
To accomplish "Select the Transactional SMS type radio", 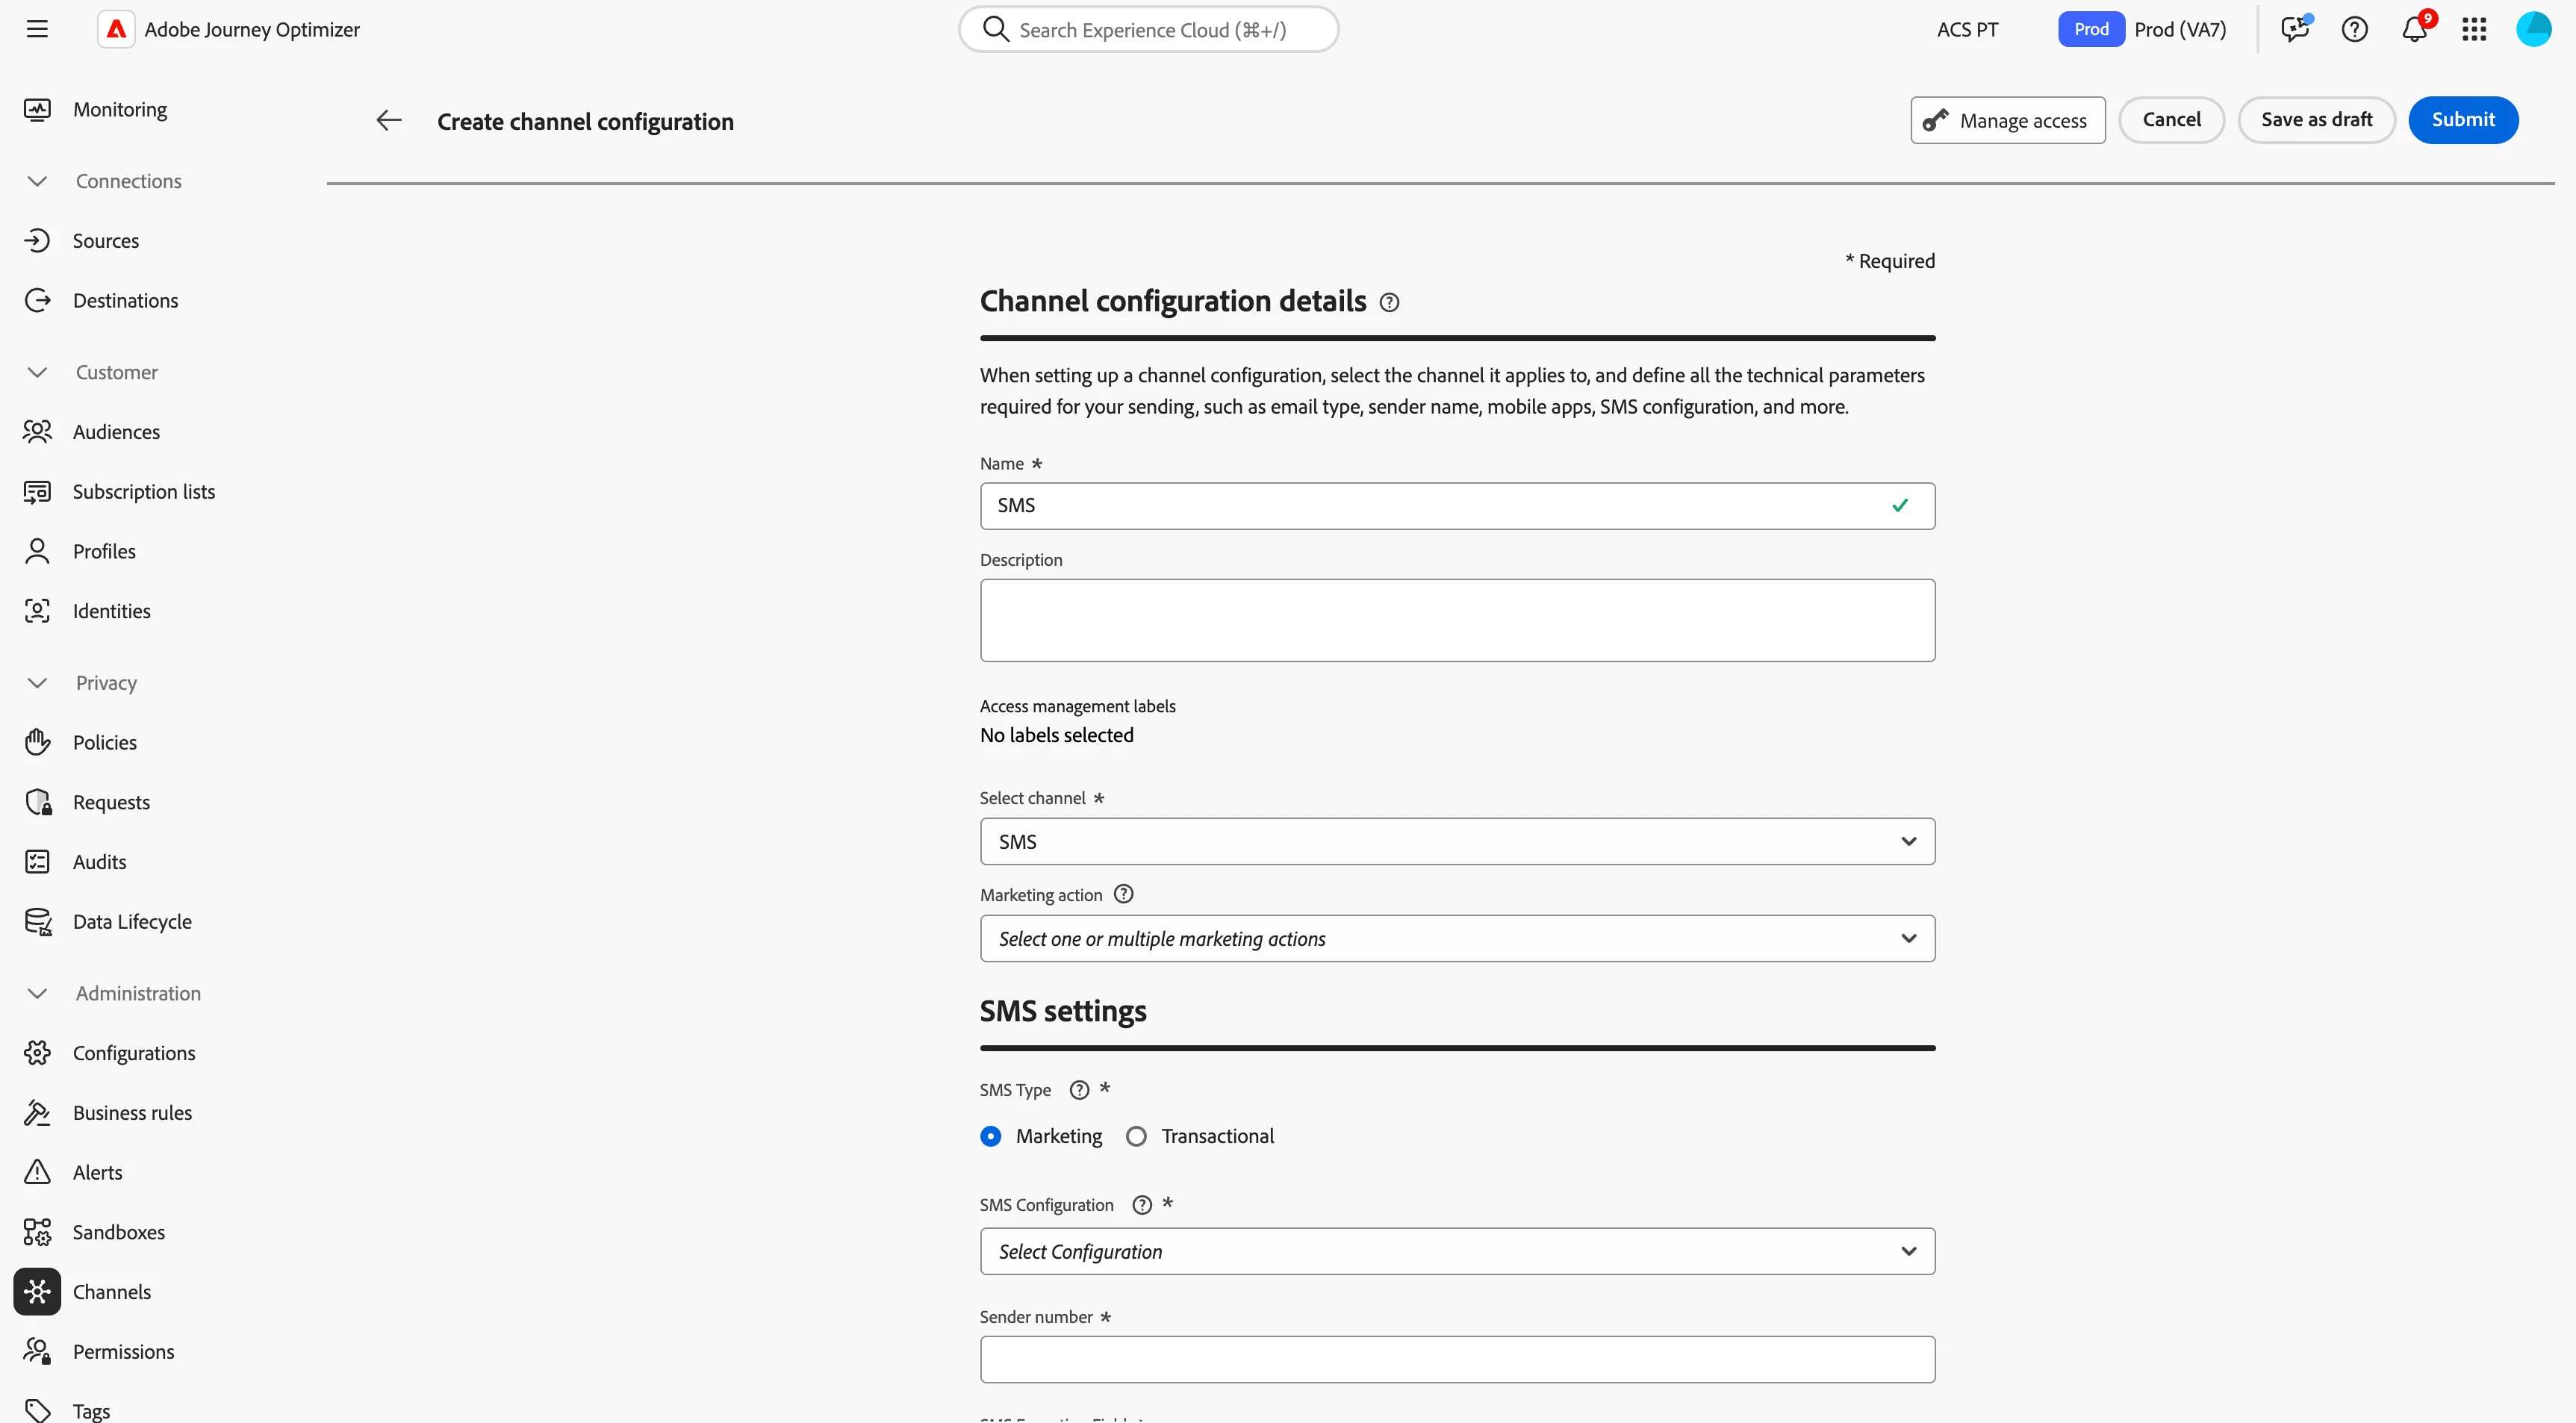I will tap(1136, 1136).
